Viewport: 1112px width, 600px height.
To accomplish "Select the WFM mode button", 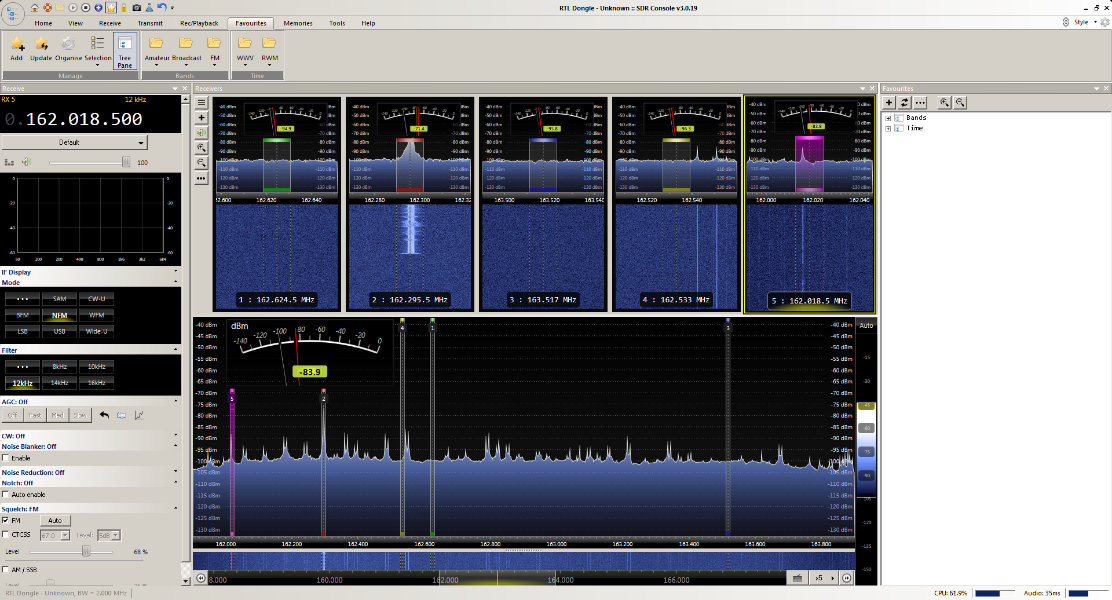I will [96, 315].
